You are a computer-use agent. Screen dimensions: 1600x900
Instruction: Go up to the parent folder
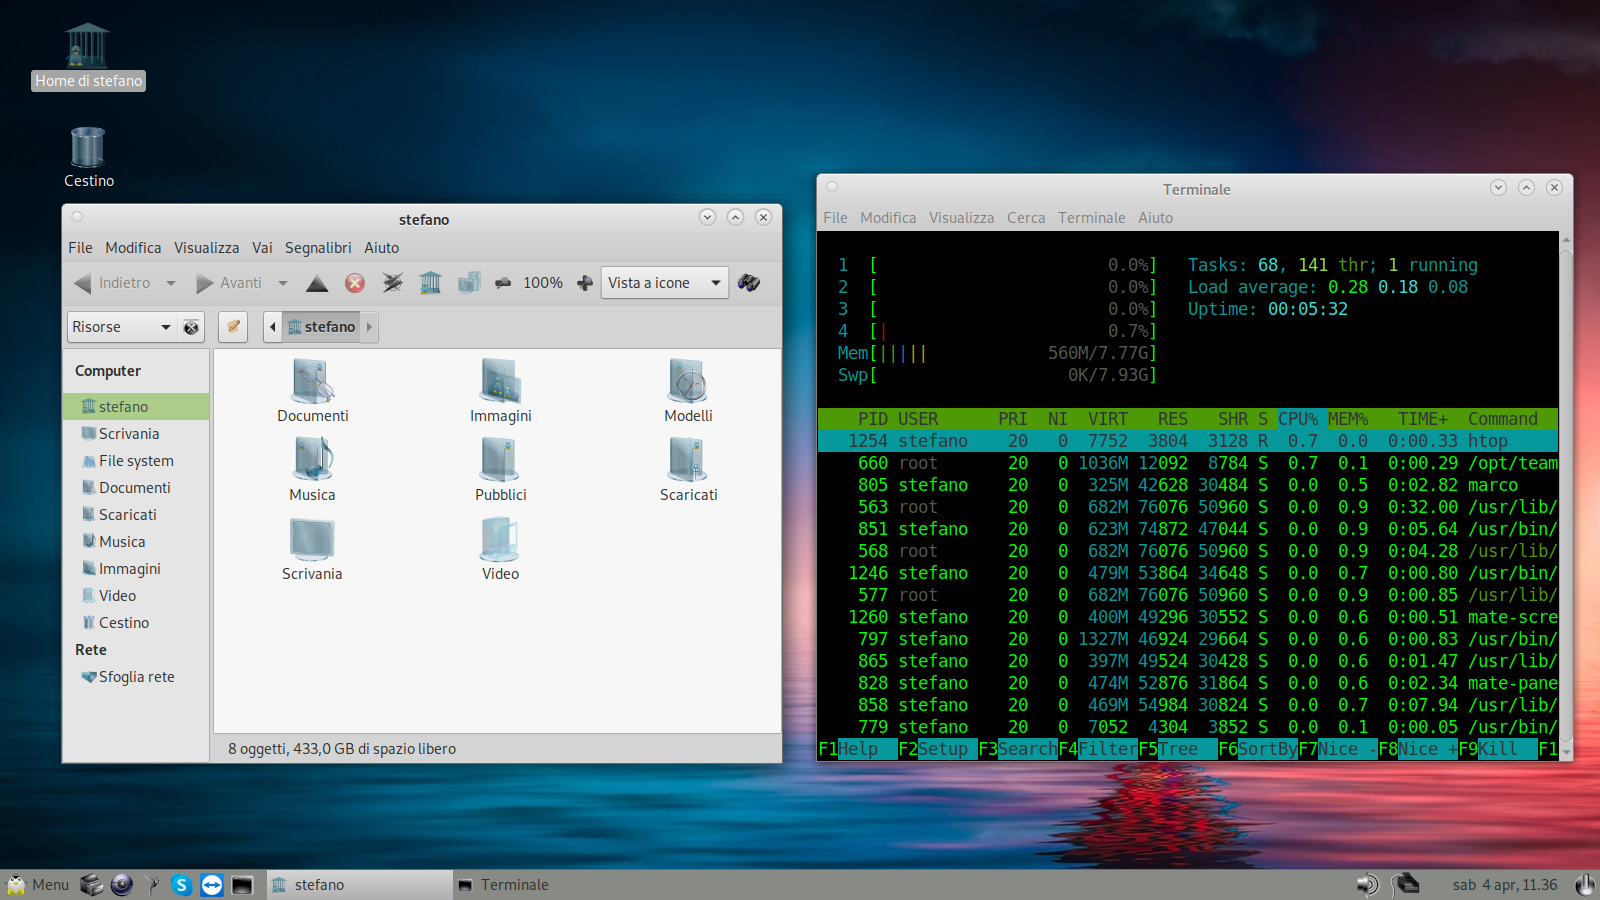click(x=317, y=284)
